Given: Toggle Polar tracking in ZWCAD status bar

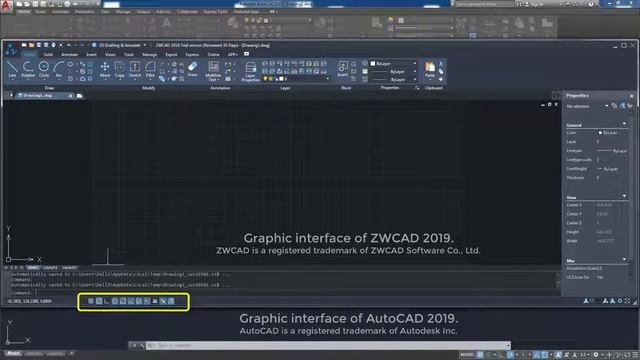Looking at the screenshot, I should pyautogui.click(x=115, y=301).
